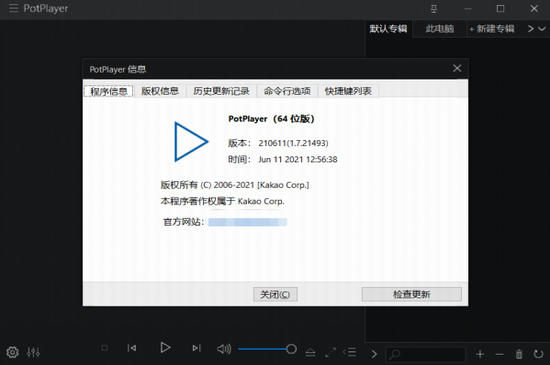Click the playlist search input field

point(426,354)
